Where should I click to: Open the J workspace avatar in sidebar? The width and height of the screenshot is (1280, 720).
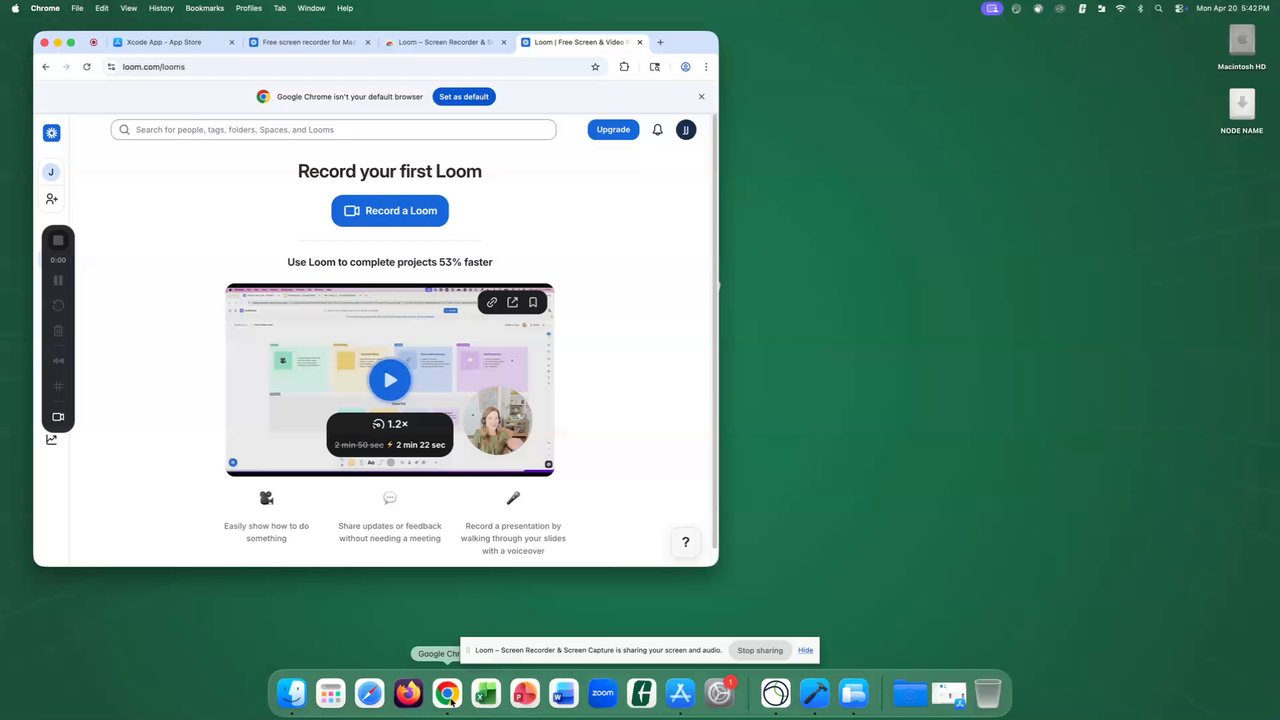click(51, 172)
